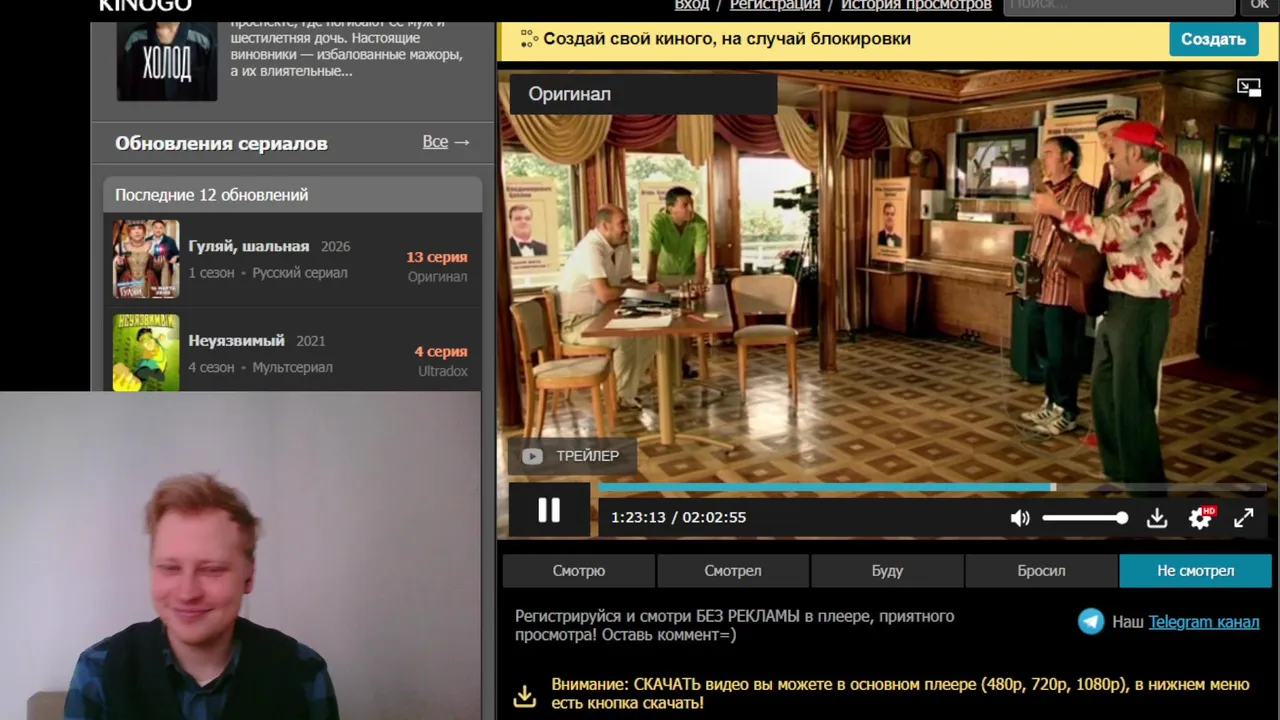Open the Оригинал voice-over dropdown

pos(644,94)
